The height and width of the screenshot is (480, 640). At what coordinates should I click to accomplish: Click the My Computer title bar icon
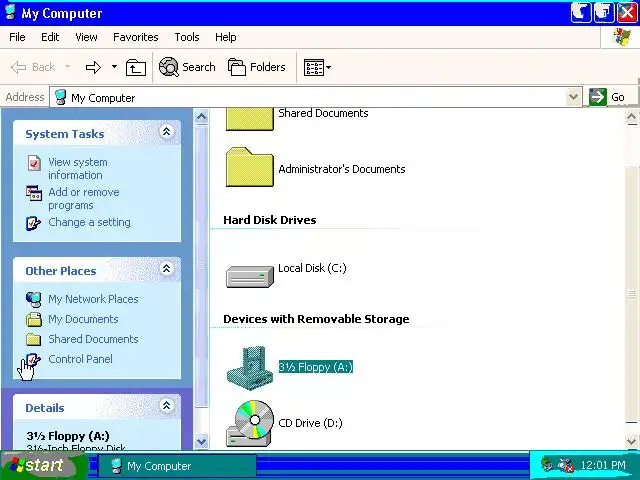(x=11, y=13)
